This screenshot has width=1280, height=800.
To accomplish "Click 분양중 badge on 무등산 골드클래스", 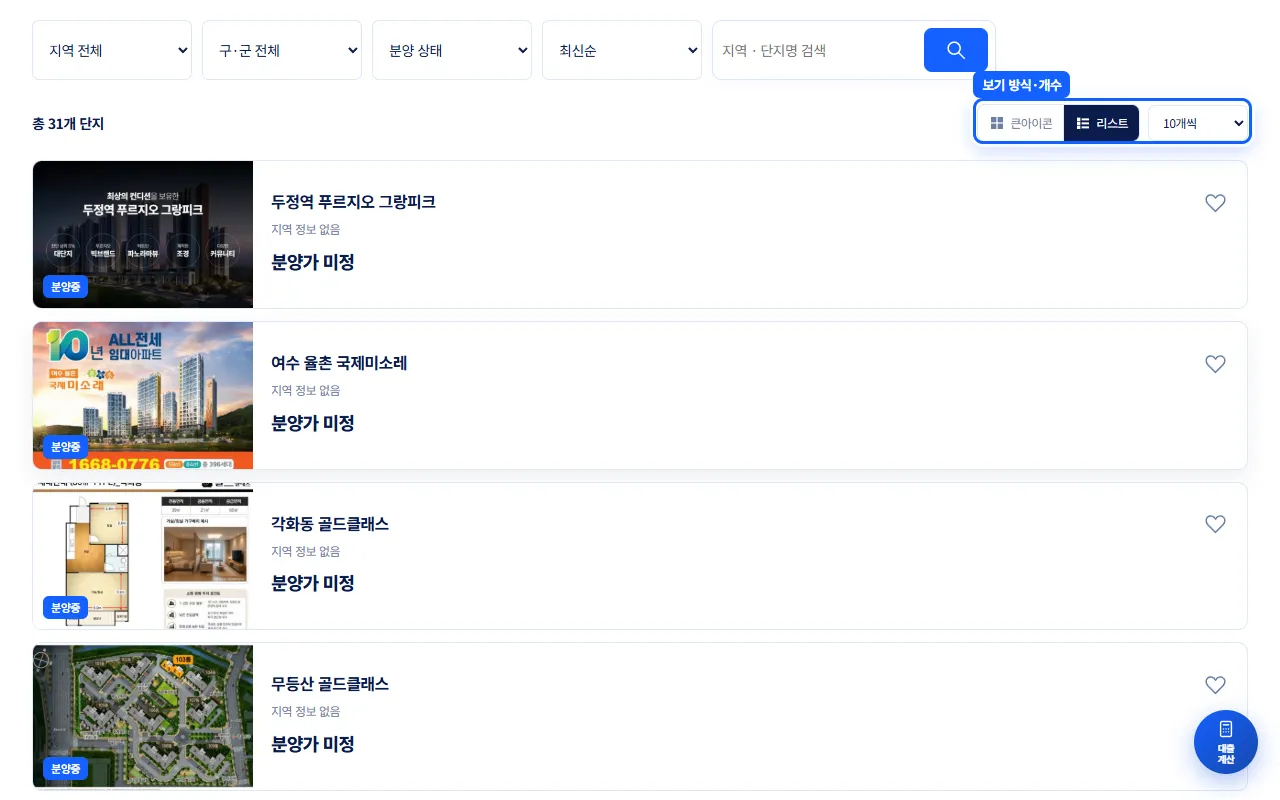I will point(65,769).
